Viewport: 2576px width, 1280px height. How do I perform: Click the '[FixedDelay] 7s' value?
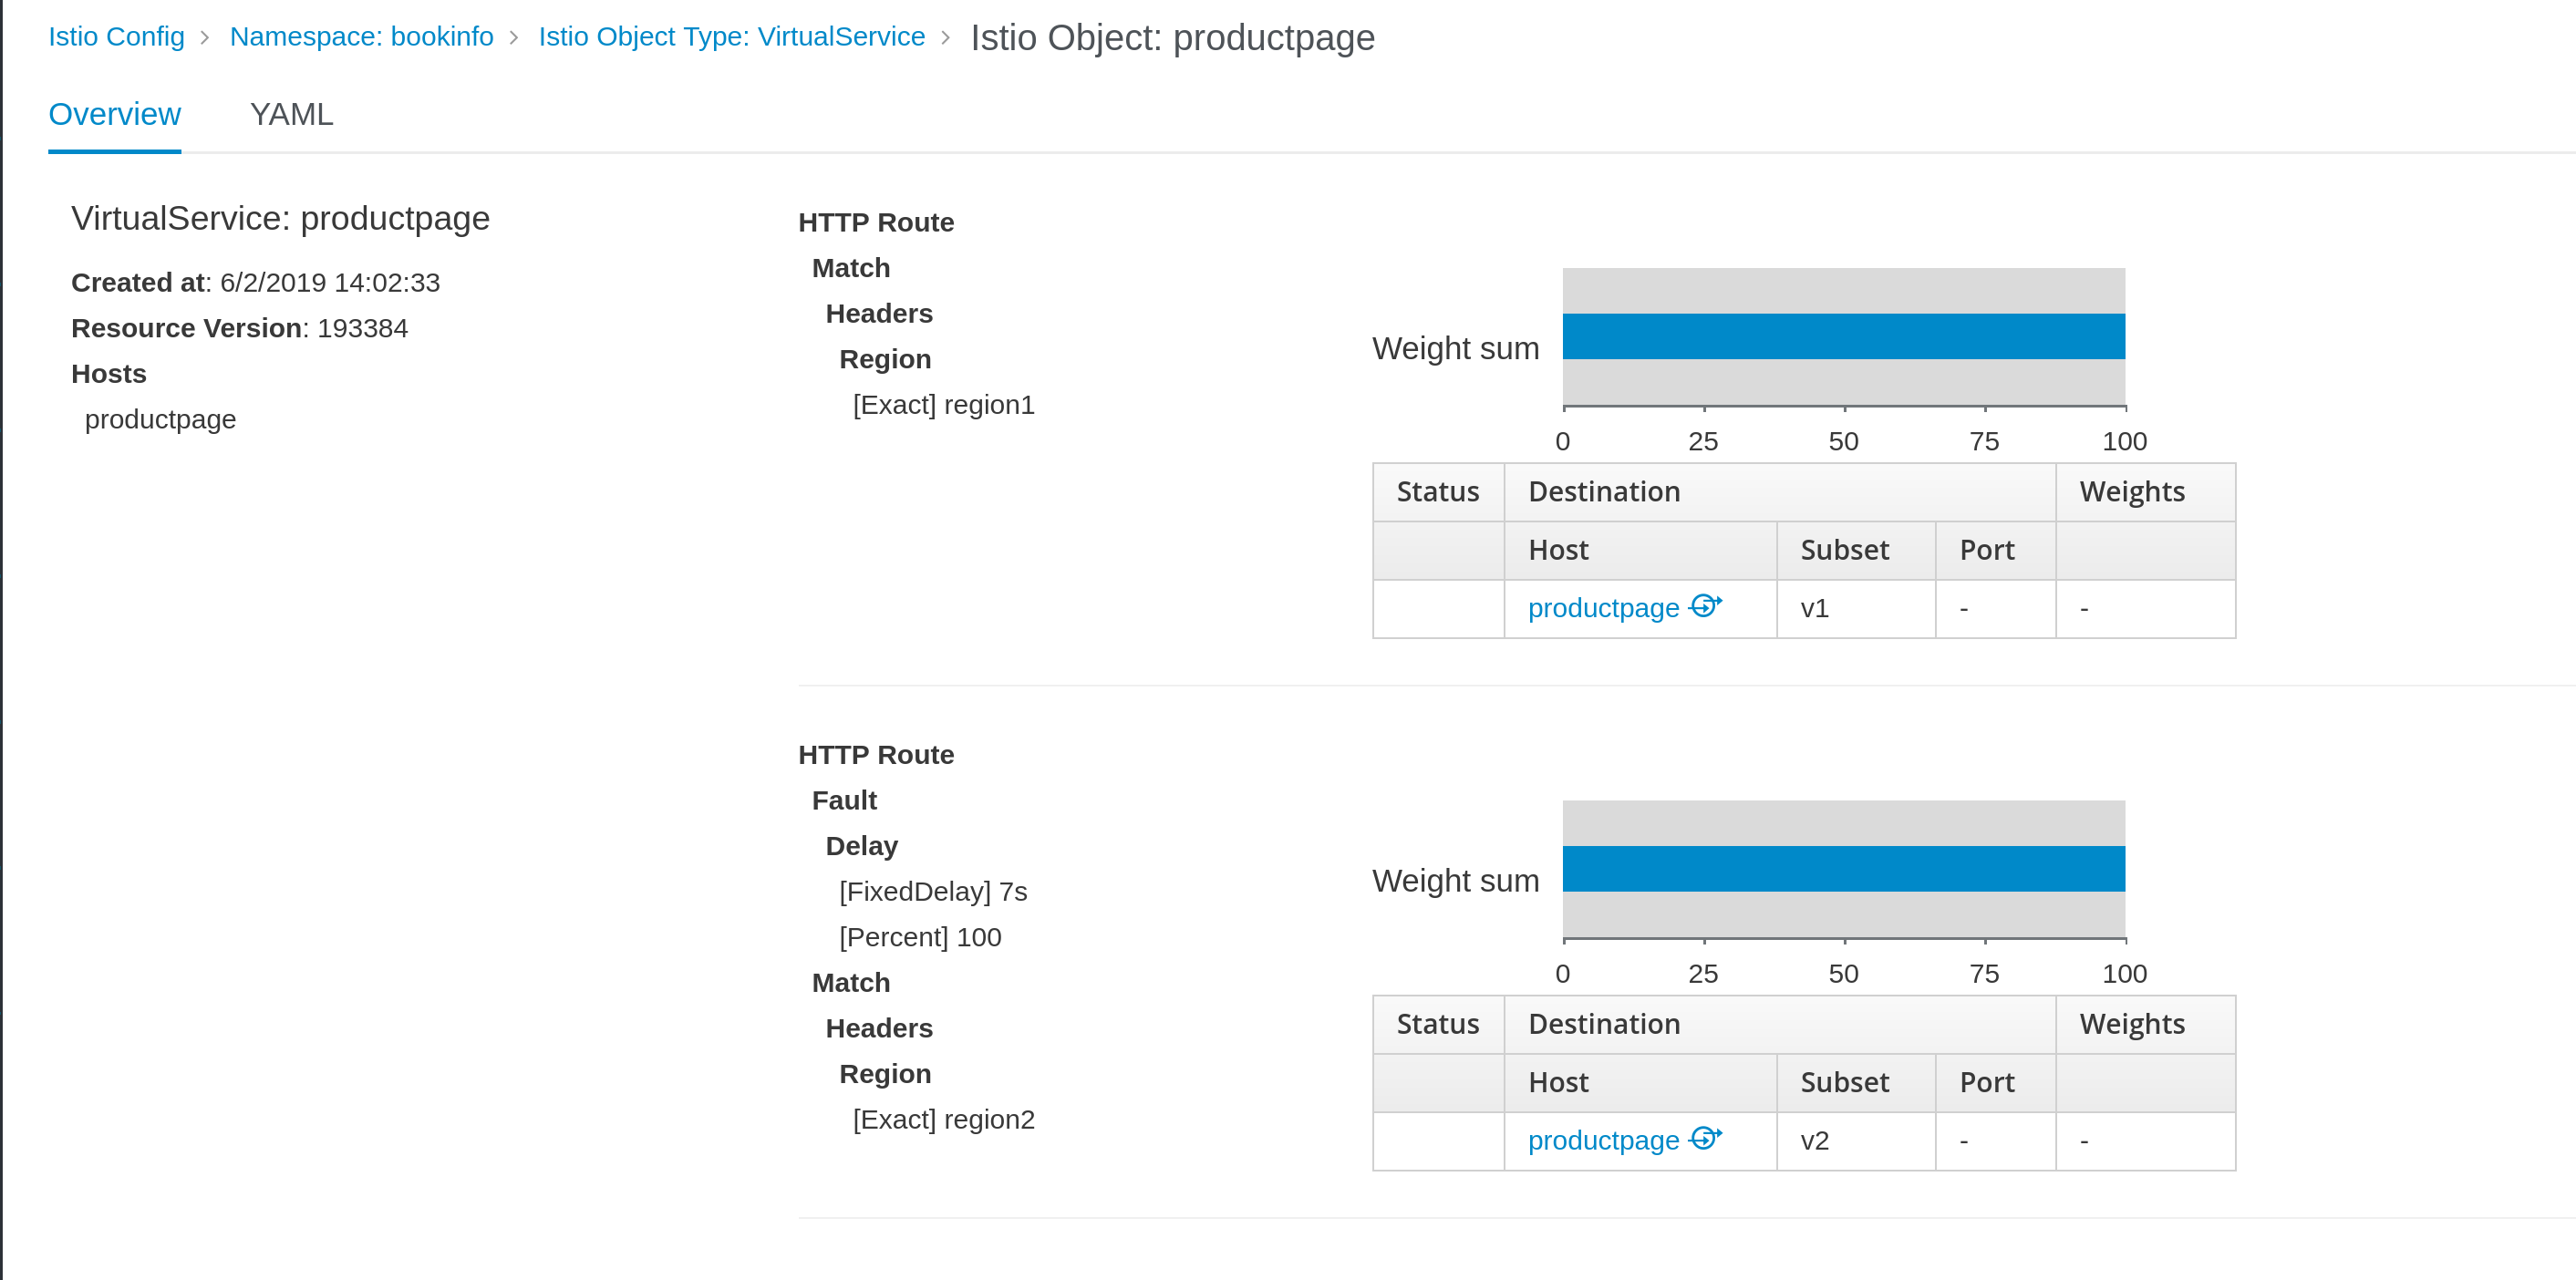932,891
